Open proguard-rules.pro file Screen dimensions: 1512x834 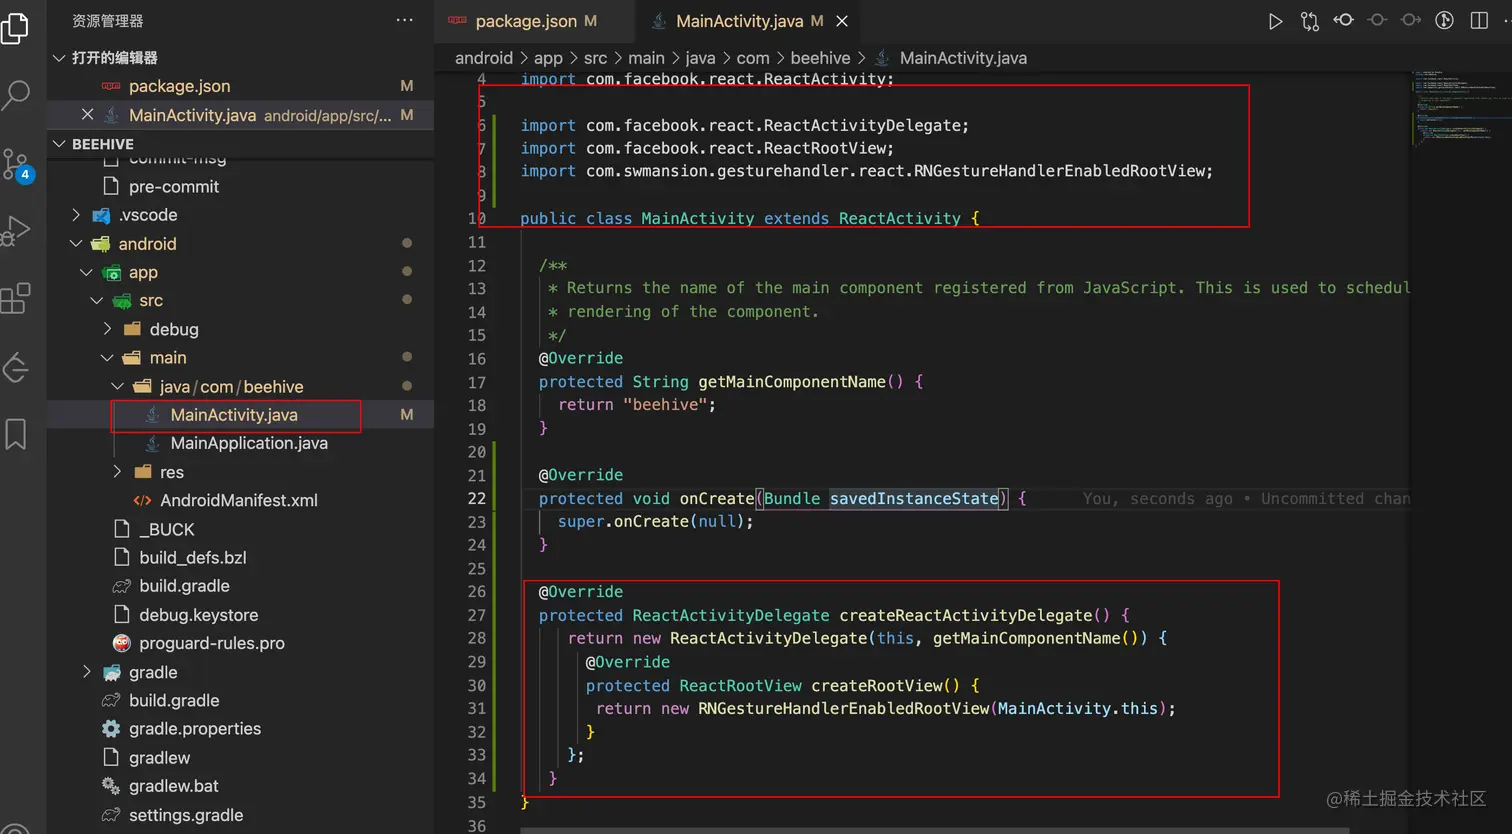click(x=212, y=643)
